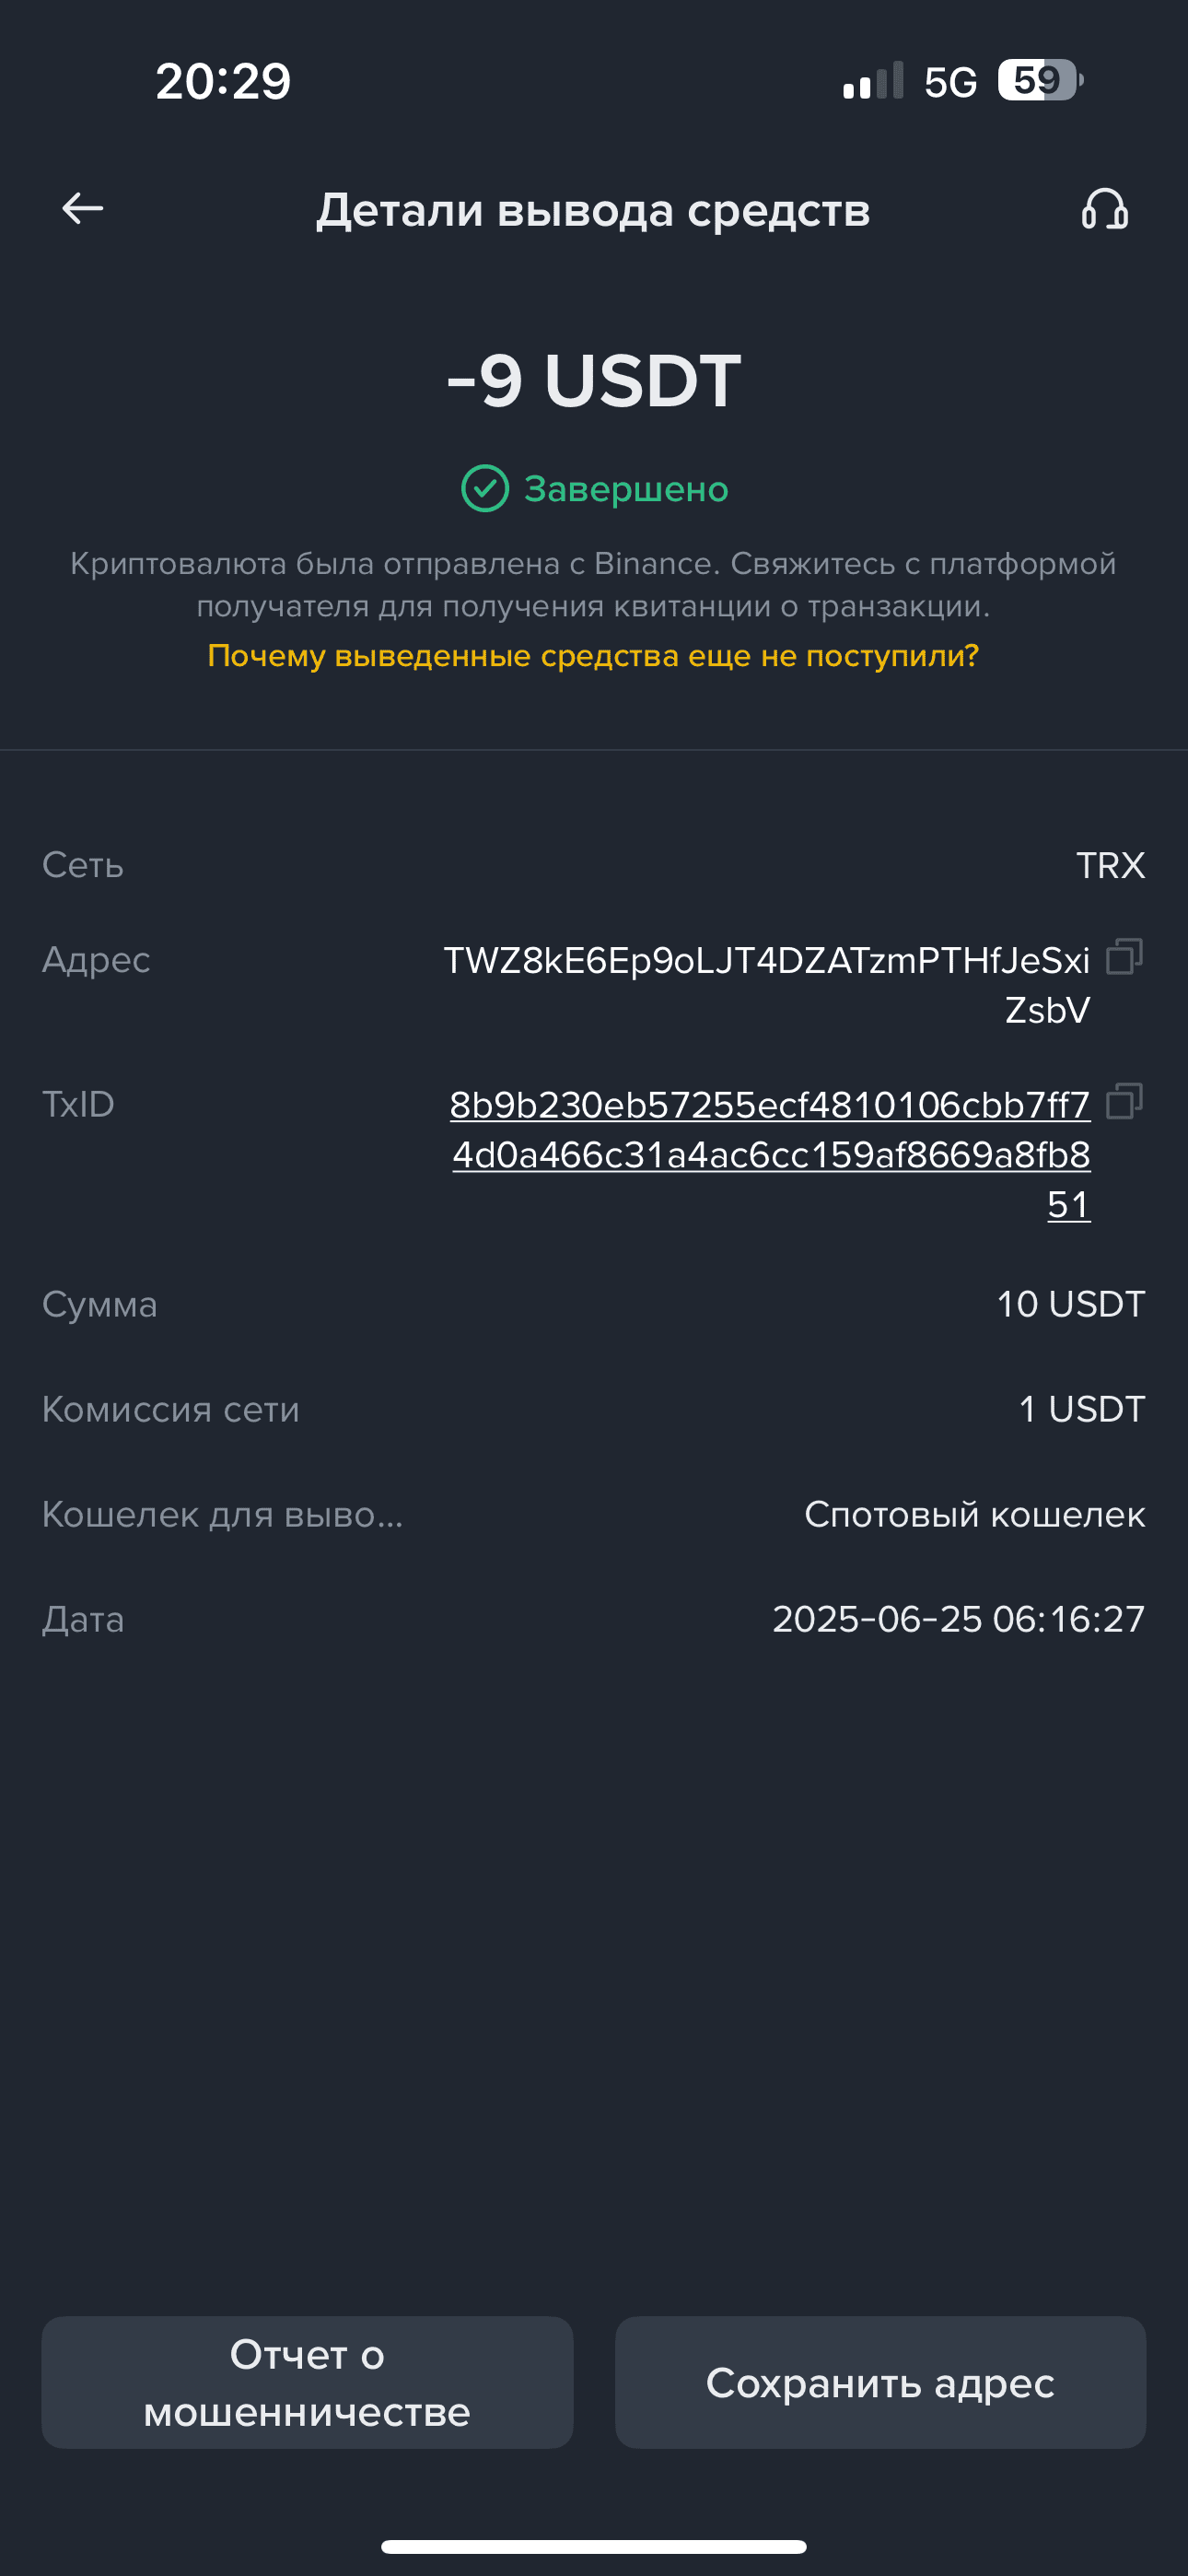This screenshot has width=1188, height=2576.
Task: Tap the home indicator bar
Action: pyautogui.click(x=594, y=2546)
